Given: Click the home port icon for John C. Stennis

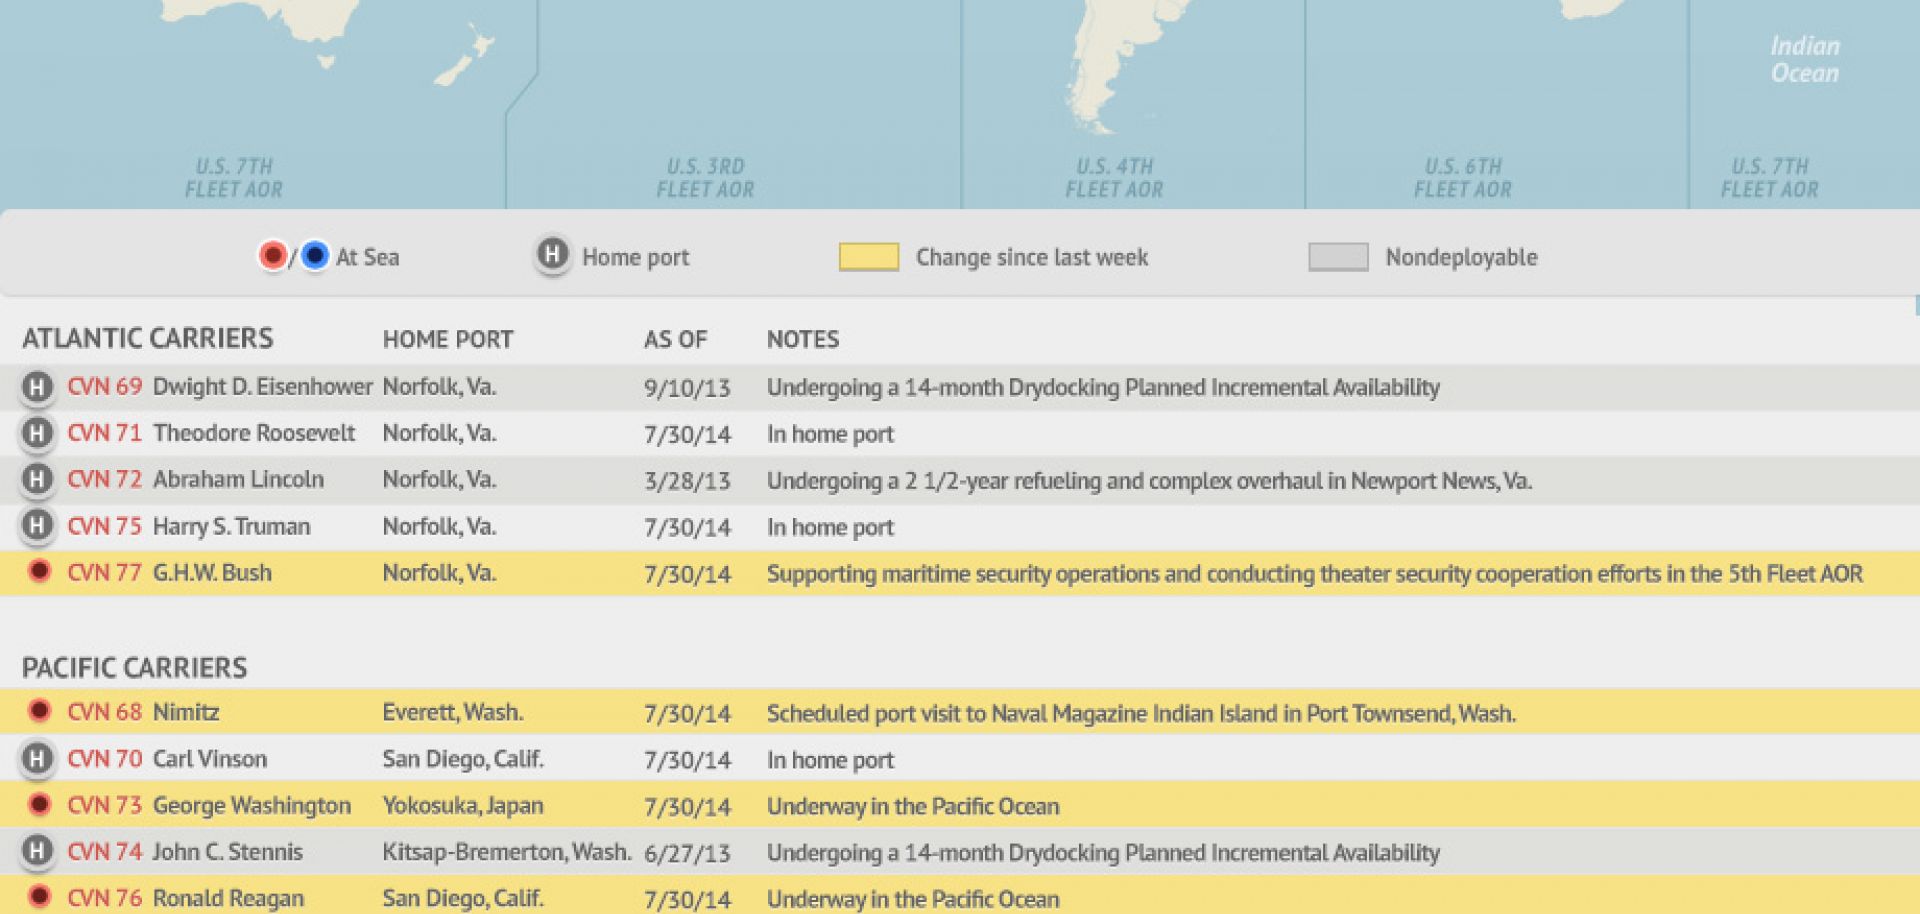Looking at the screenshot, I should point(37,852).
